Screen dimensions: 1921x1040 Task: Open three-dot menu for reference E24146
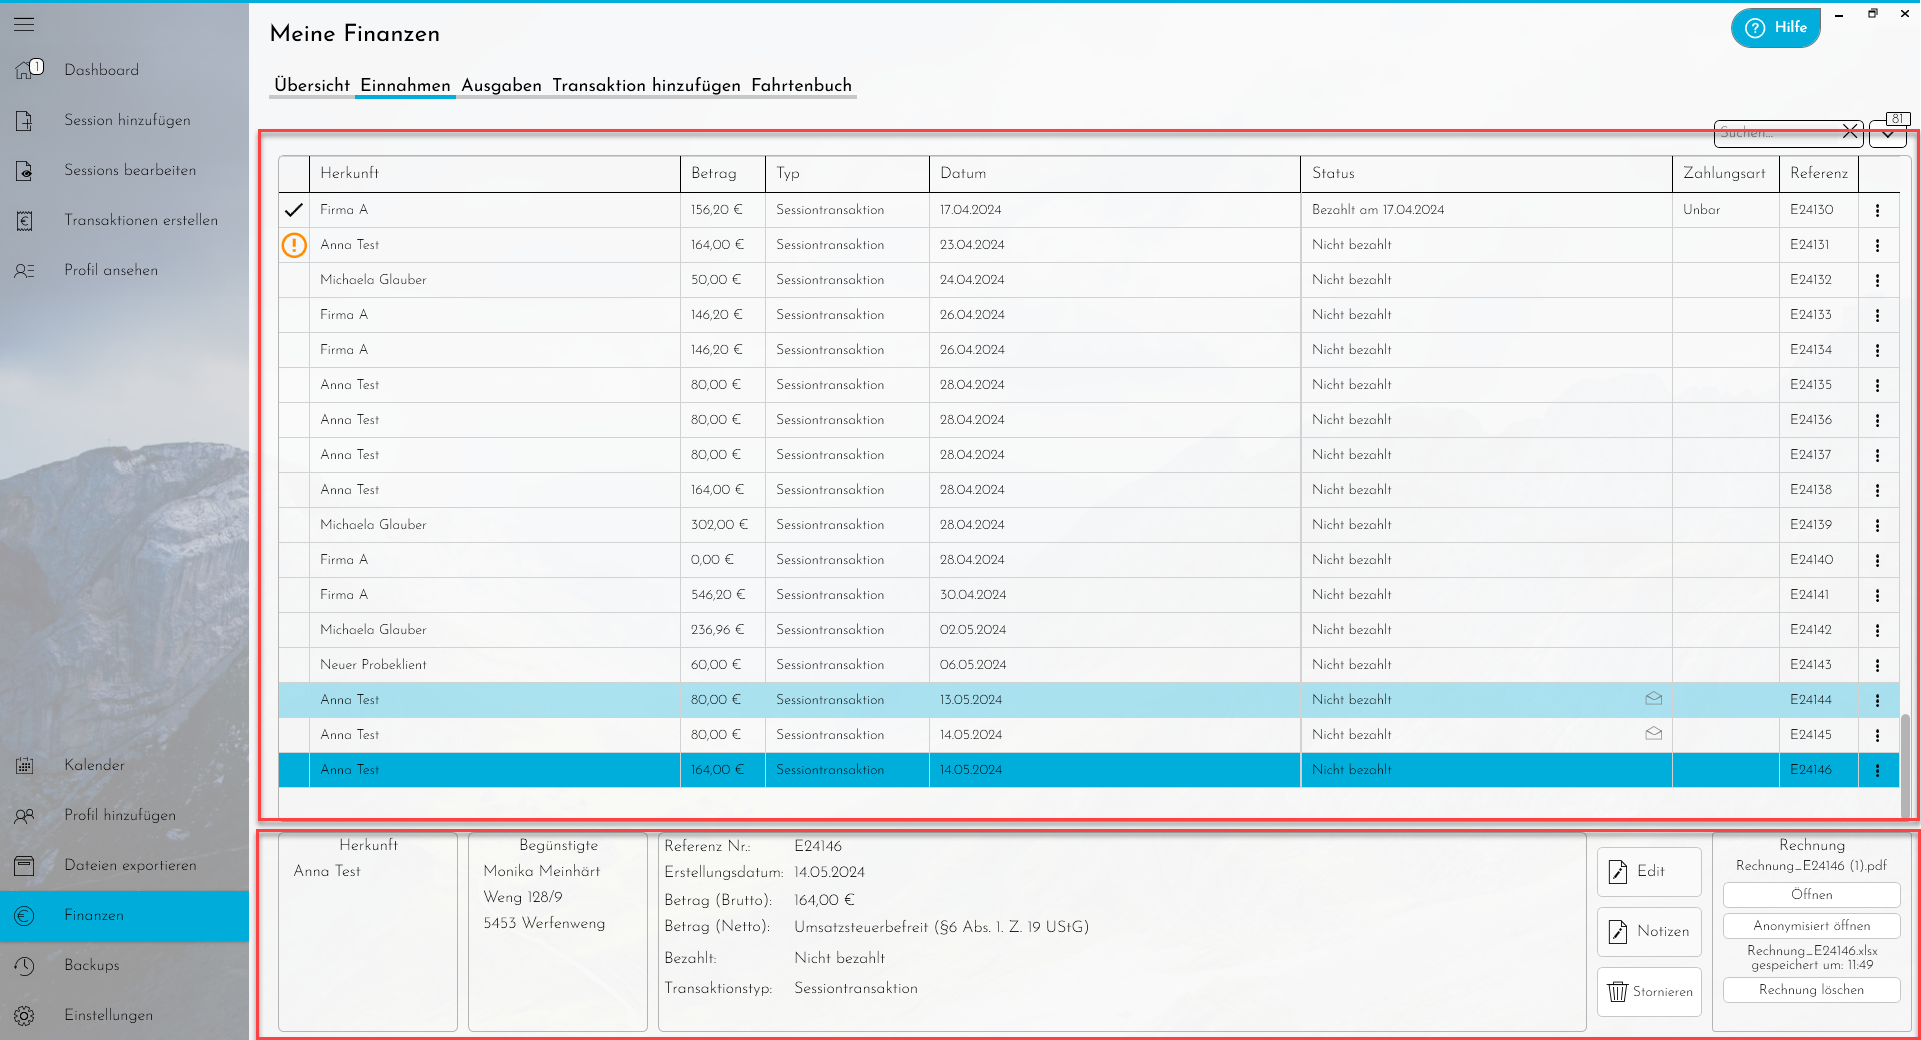(1878, 770)
